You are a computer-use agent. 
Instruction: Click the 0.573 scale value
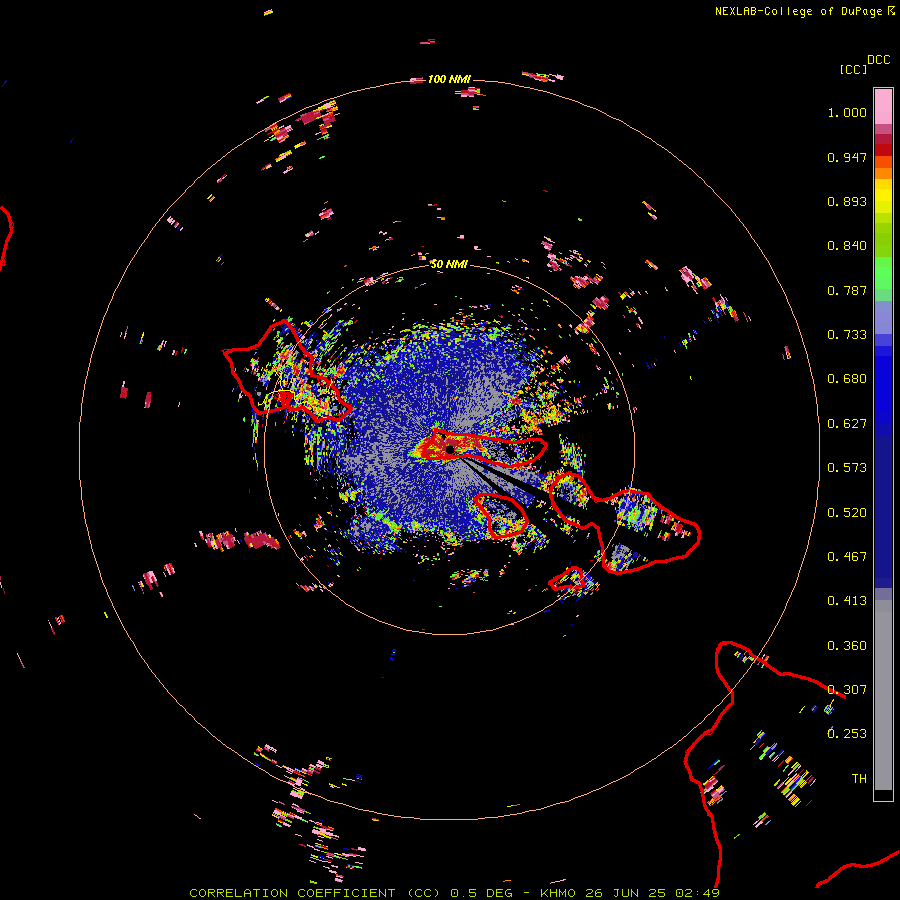(x=847, y=468)
